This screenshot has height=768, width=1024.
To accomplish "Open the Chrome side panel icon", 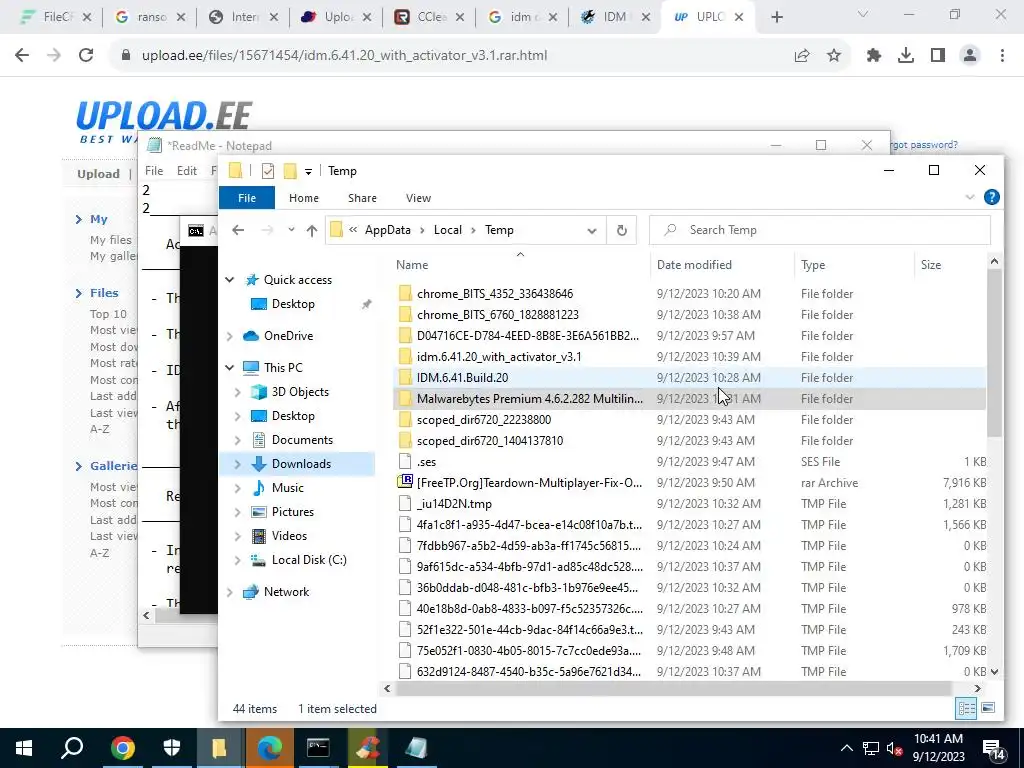I will (x=938, y=56).
